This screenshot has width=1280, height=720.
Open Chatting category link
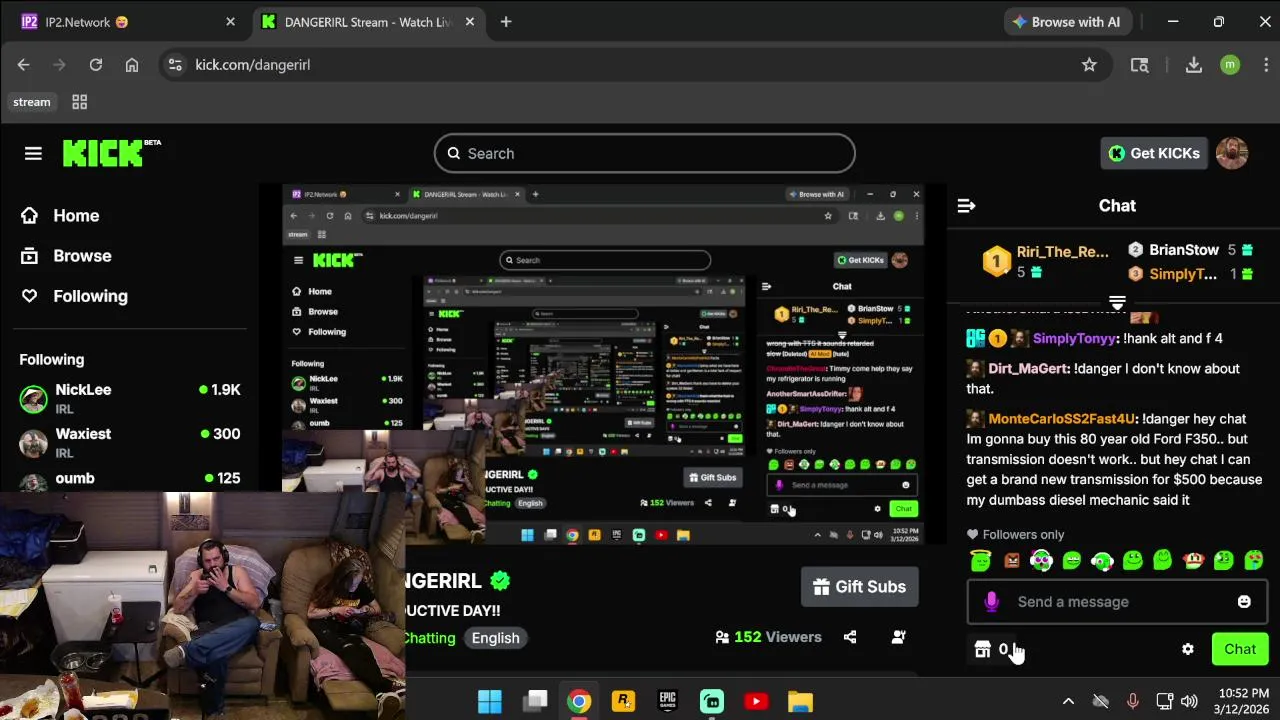coord(430,638)
